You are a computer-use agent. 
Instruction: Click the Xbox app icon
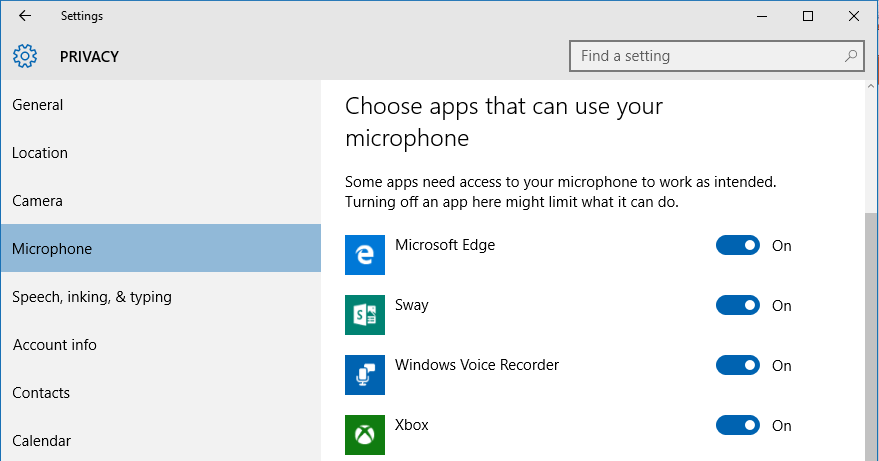coord(364,435)
